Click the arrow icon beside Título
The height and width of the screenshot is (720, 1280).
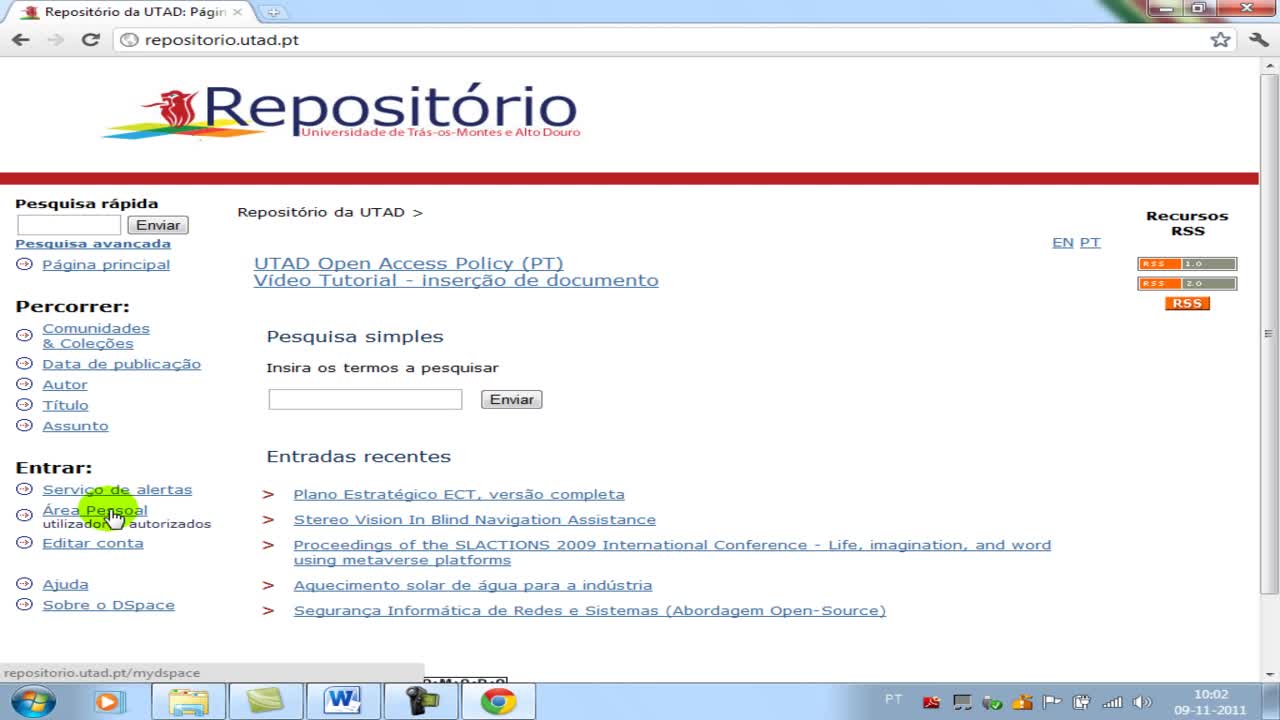click(24, 405)
